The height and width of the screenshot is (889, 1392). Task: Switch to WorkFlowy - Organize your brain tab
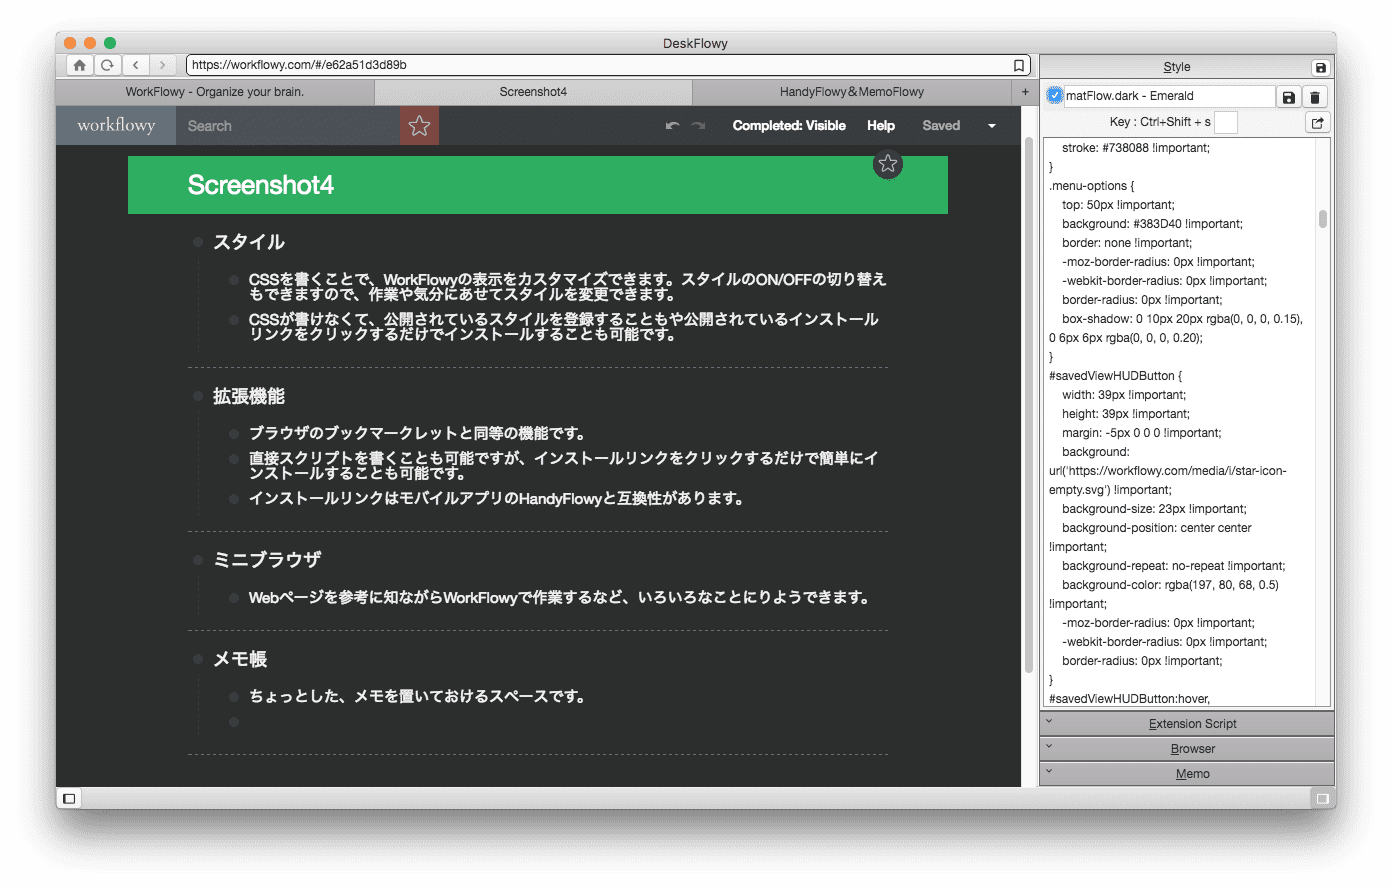(x=215, y=92)
